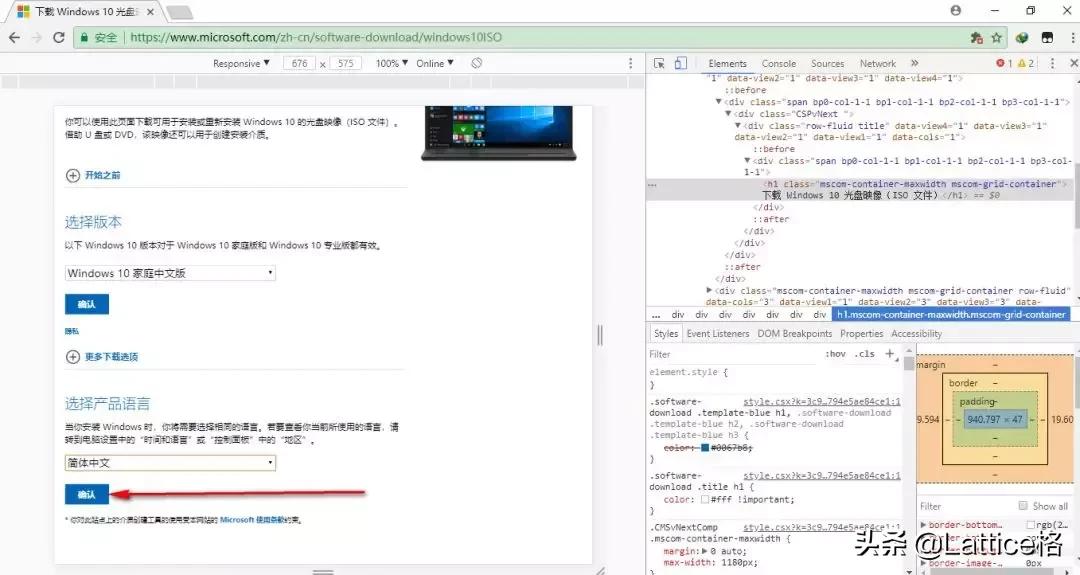Click the box model content size 940.797 × 47
The image size is (1080, 575).
click(995, 419)
